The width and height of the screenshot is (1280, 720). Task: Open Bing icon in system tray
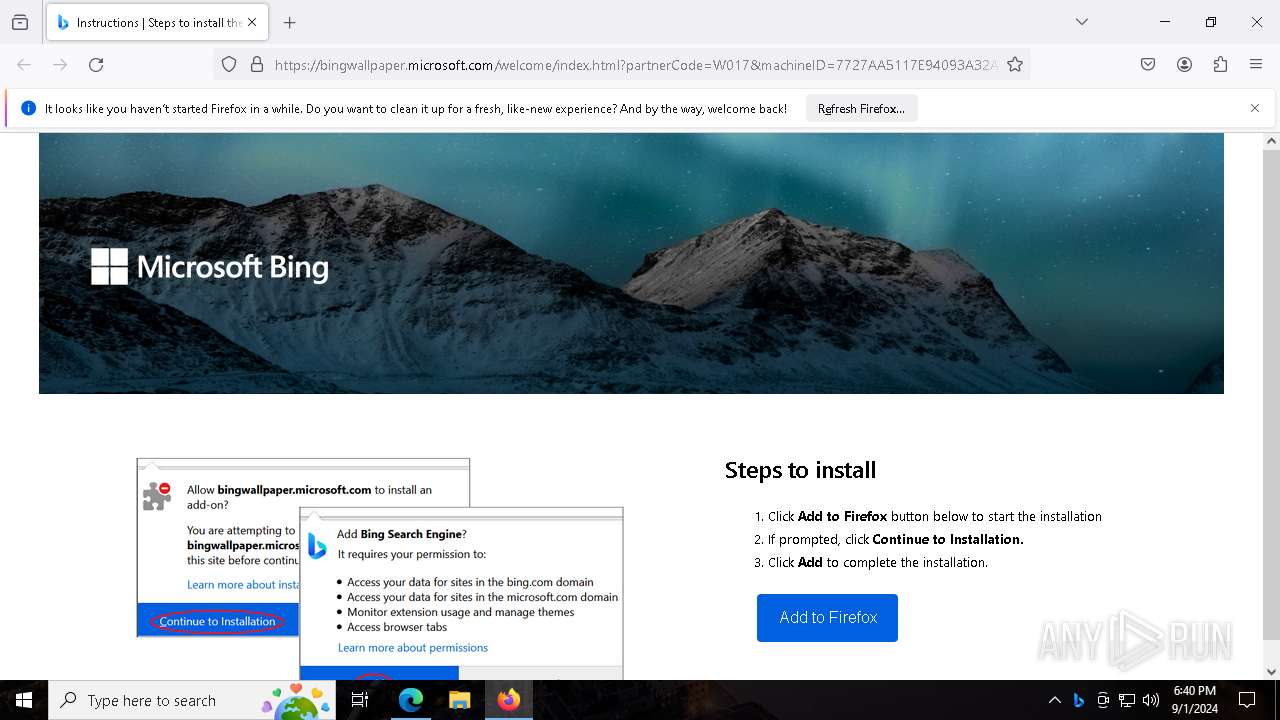(1078, 700)
